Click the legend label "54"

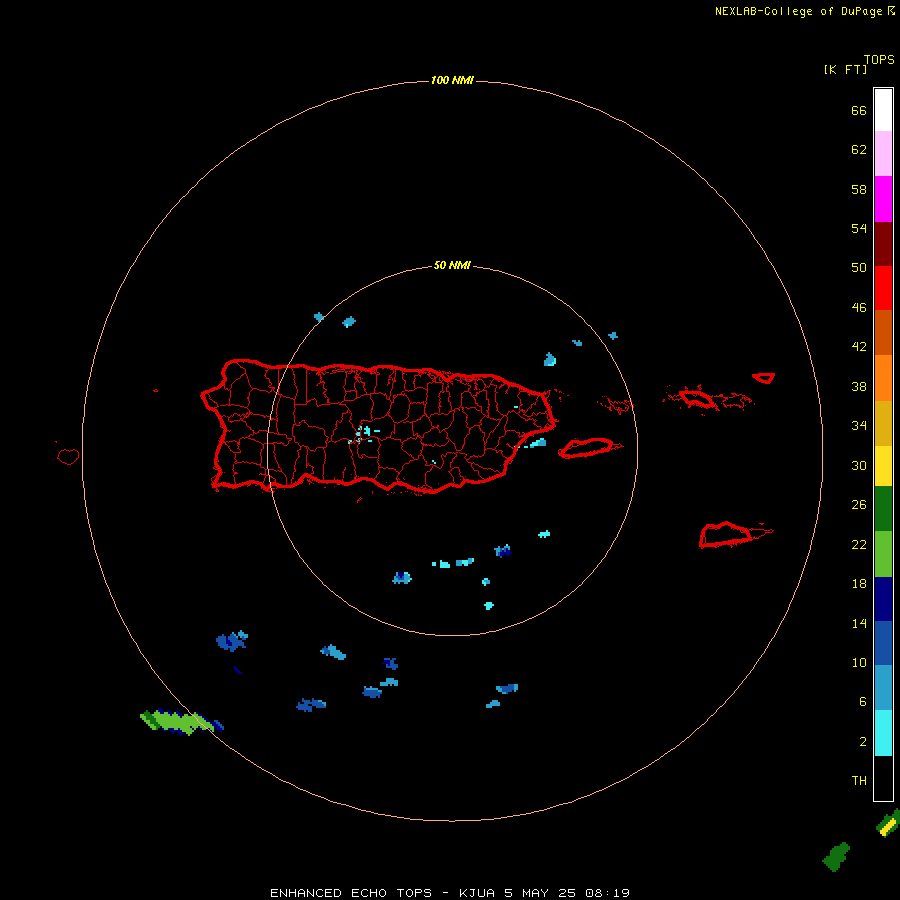[859, 228]
